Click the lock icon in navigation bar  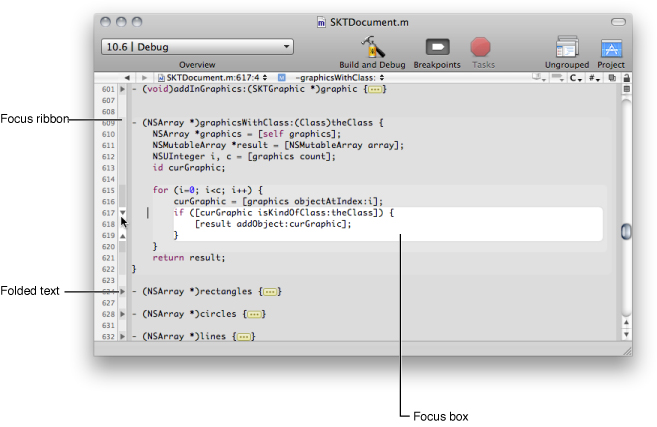(626, 77)
